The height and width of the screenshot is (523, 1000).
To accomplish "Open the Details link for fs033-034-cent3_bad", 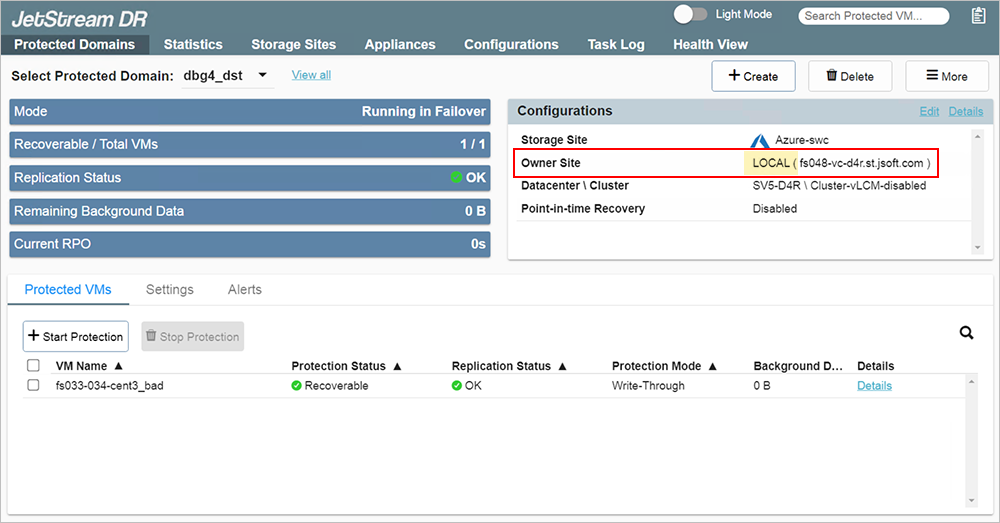I will click(x=874, y=386).
